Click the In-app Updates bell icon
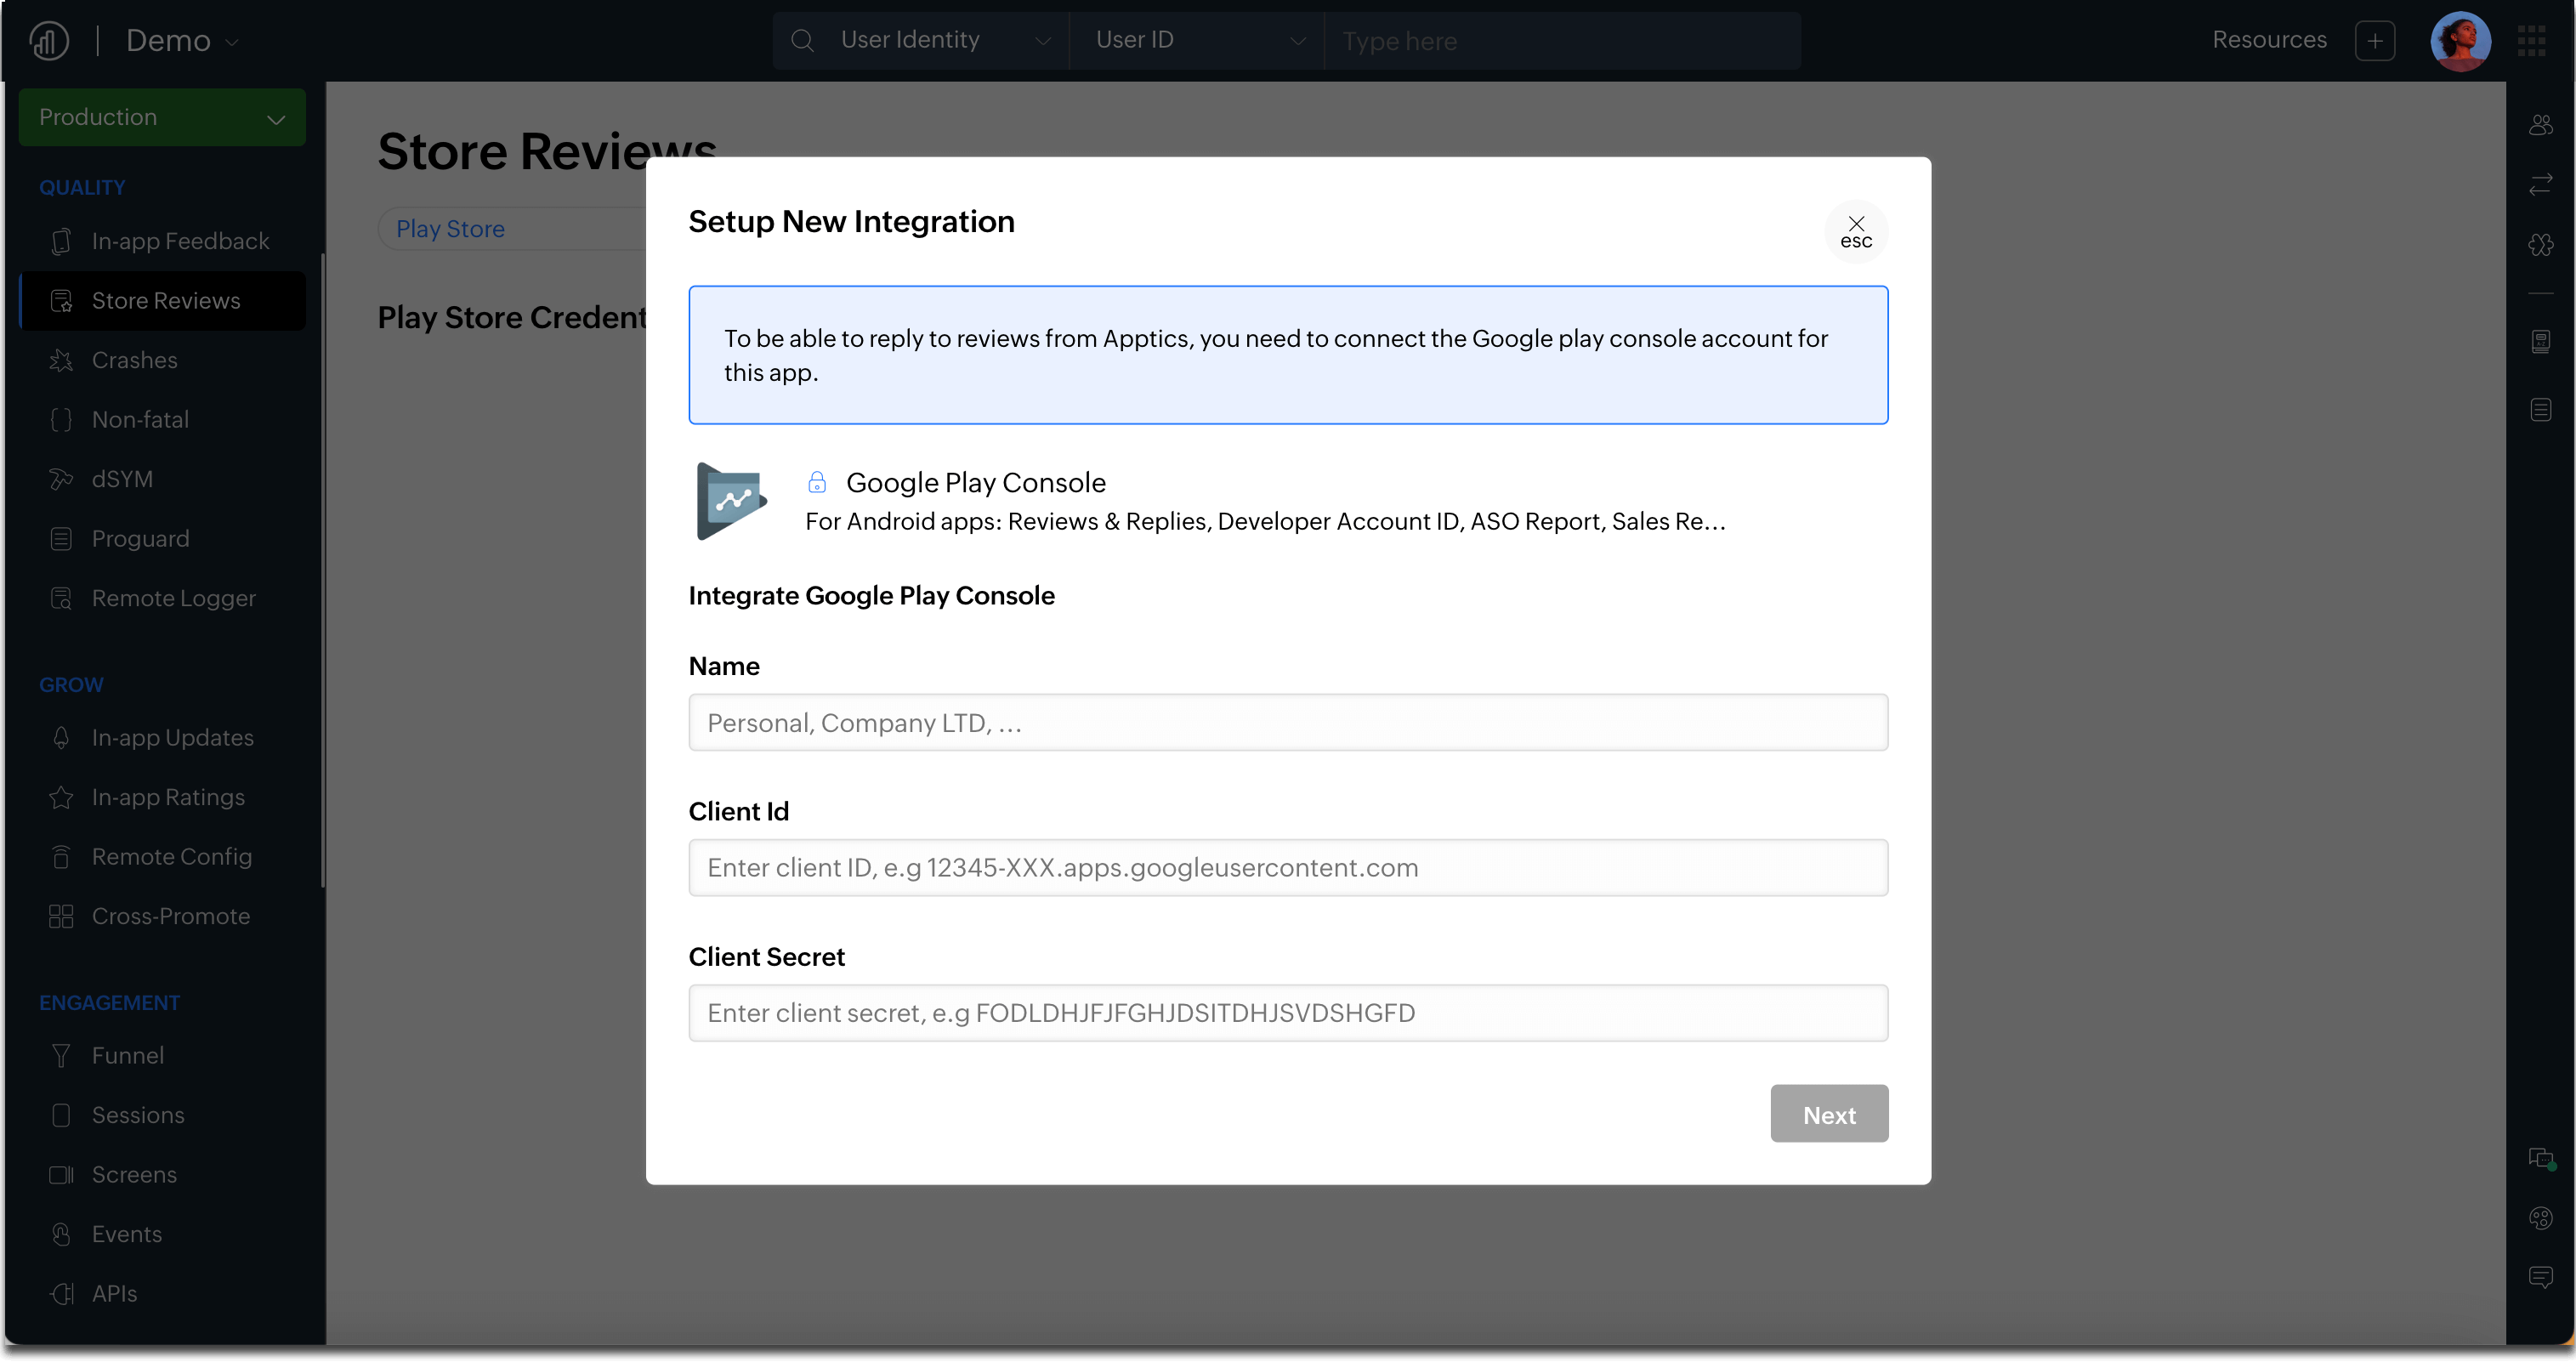This screenshot has width=2576, height=1362. pyautogui.click(x=61, y=738)
